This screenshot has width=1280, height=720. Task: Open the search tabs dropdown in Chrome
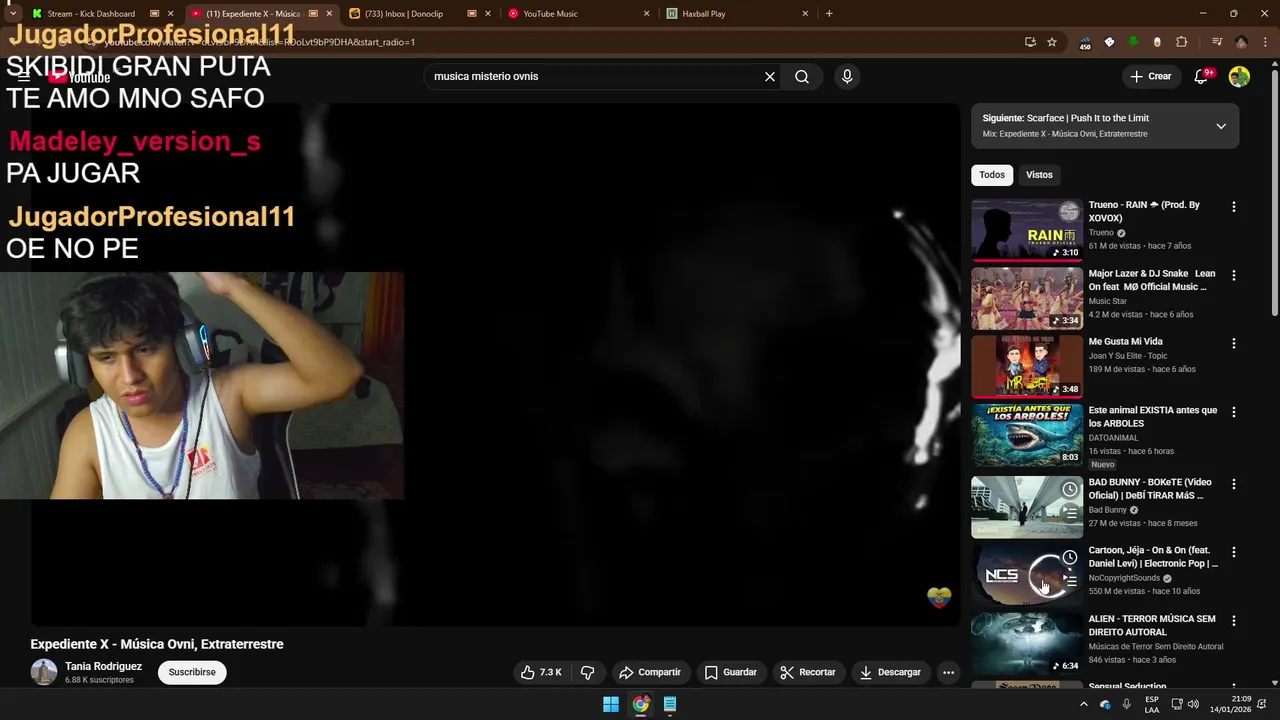(x=12, y=14)
